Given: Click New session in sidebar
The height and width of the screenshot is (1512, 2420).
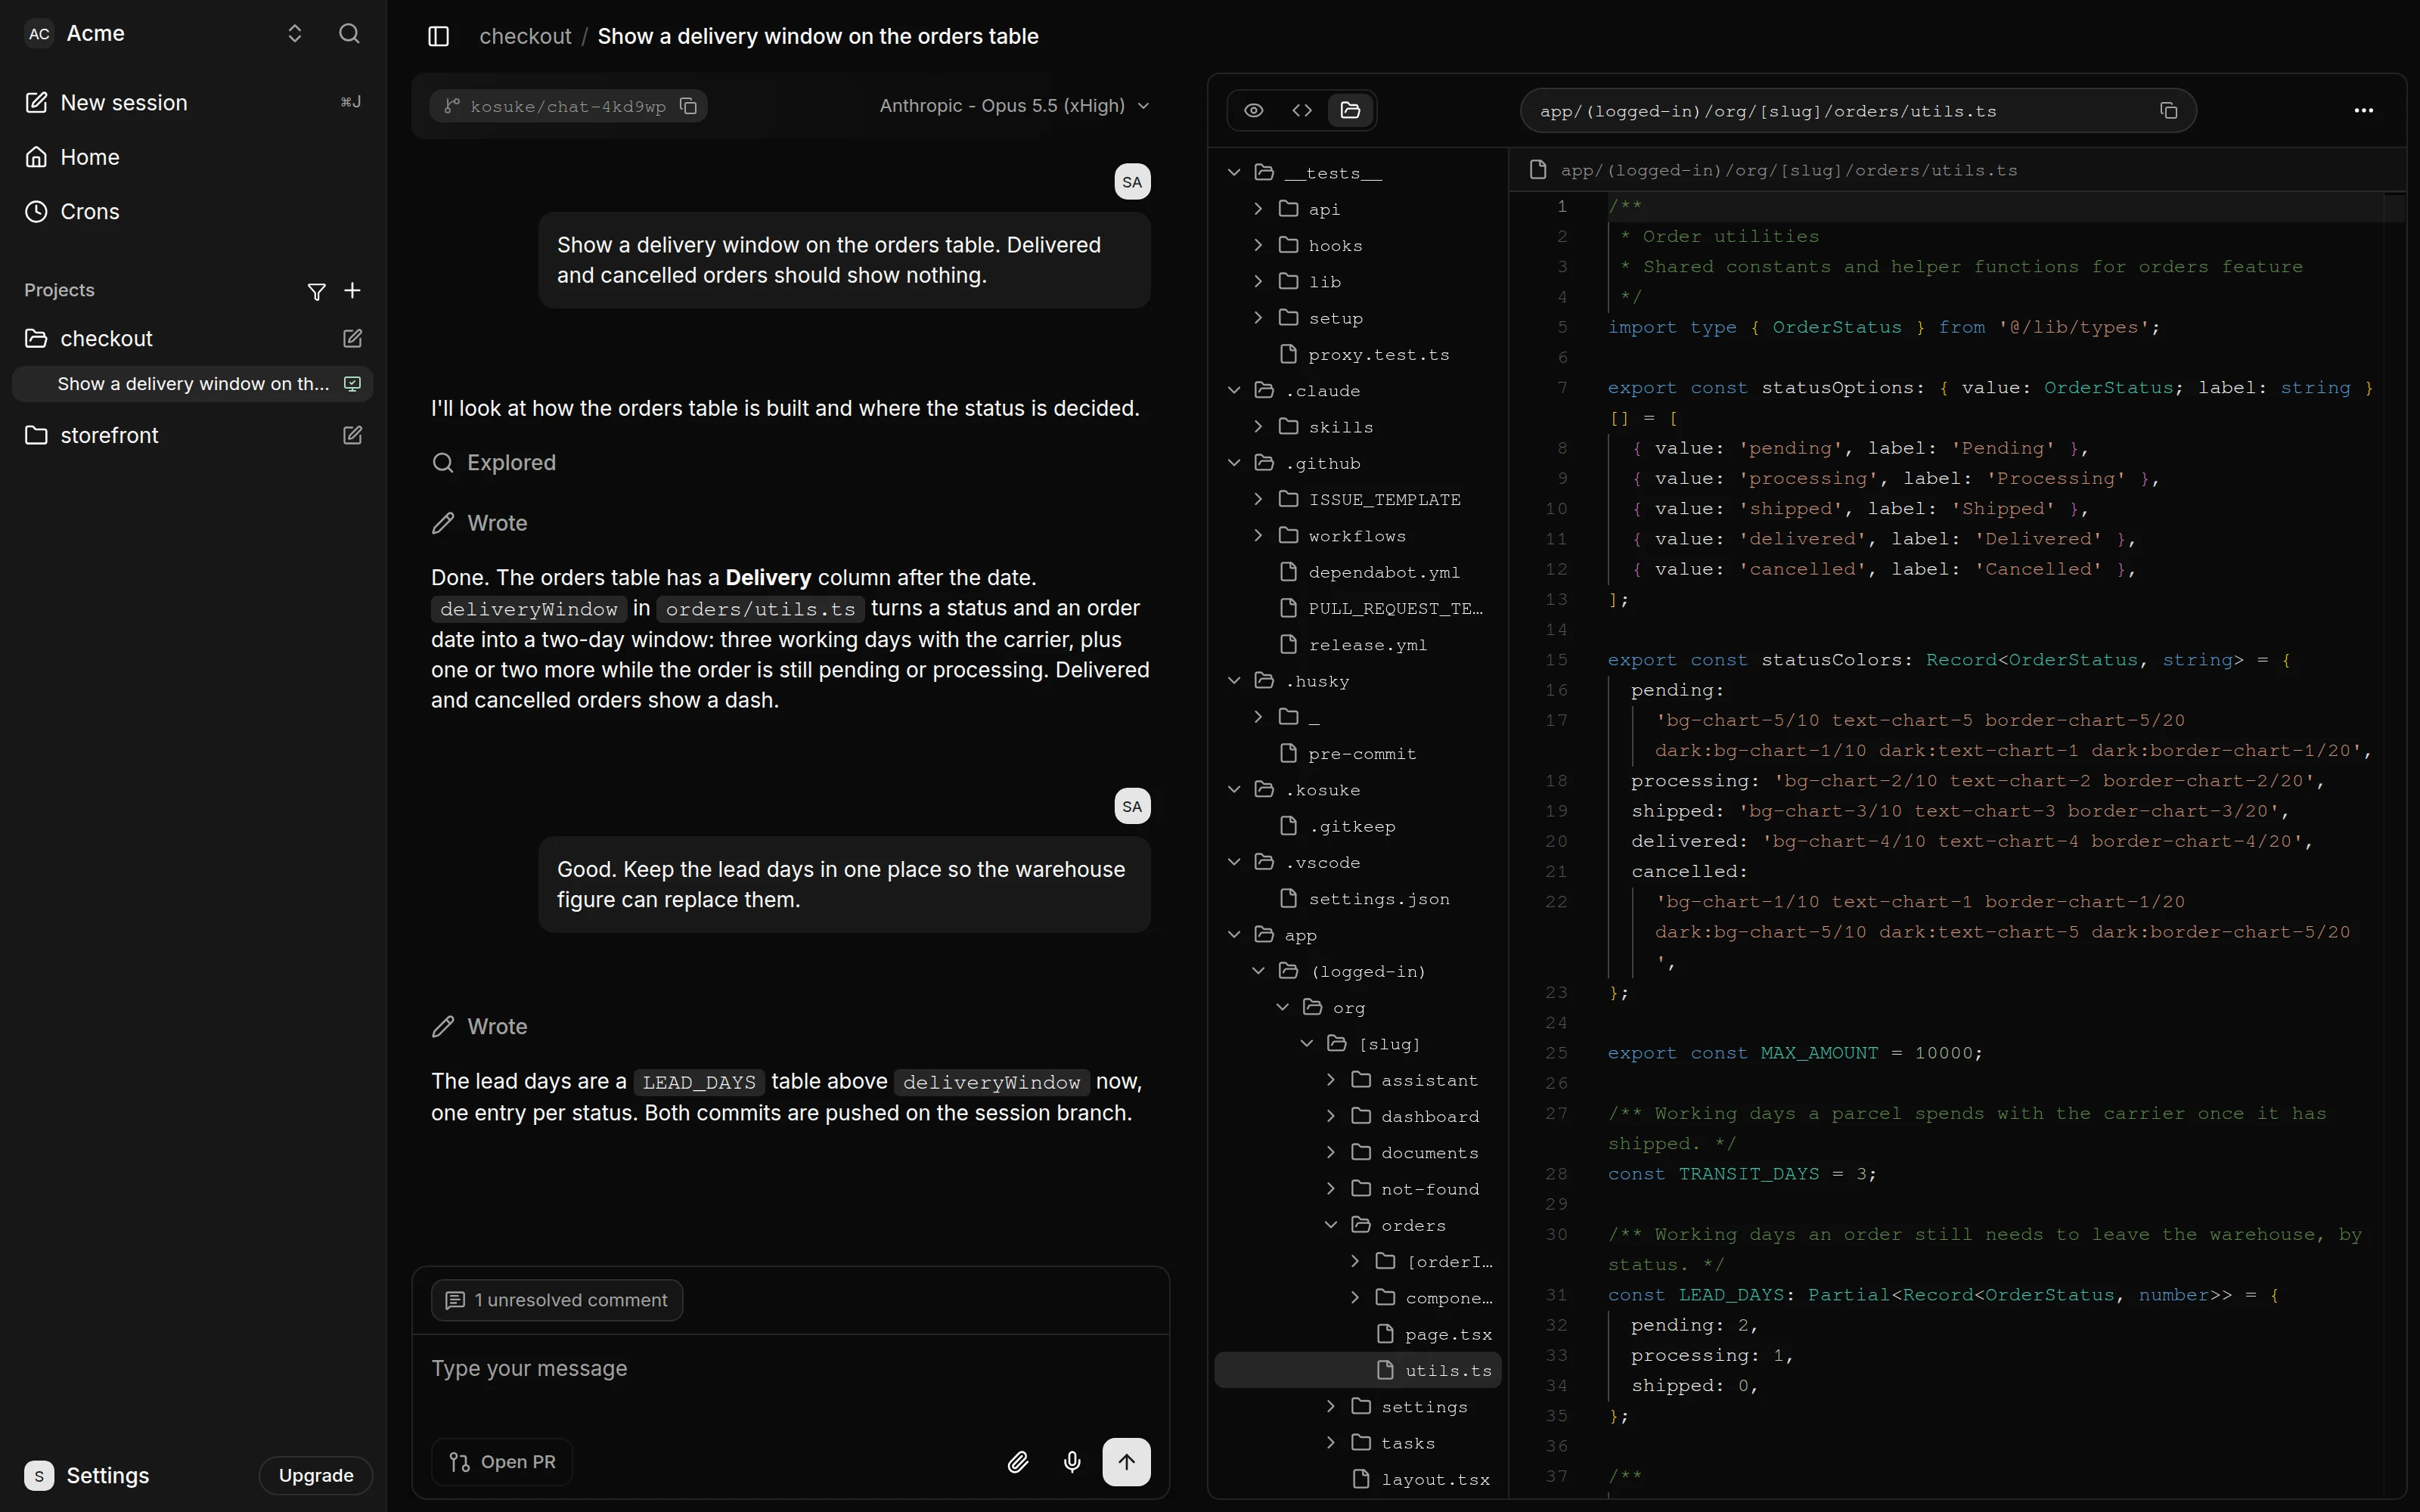Looking at the screenshot, I should click(x=192, y=103).
